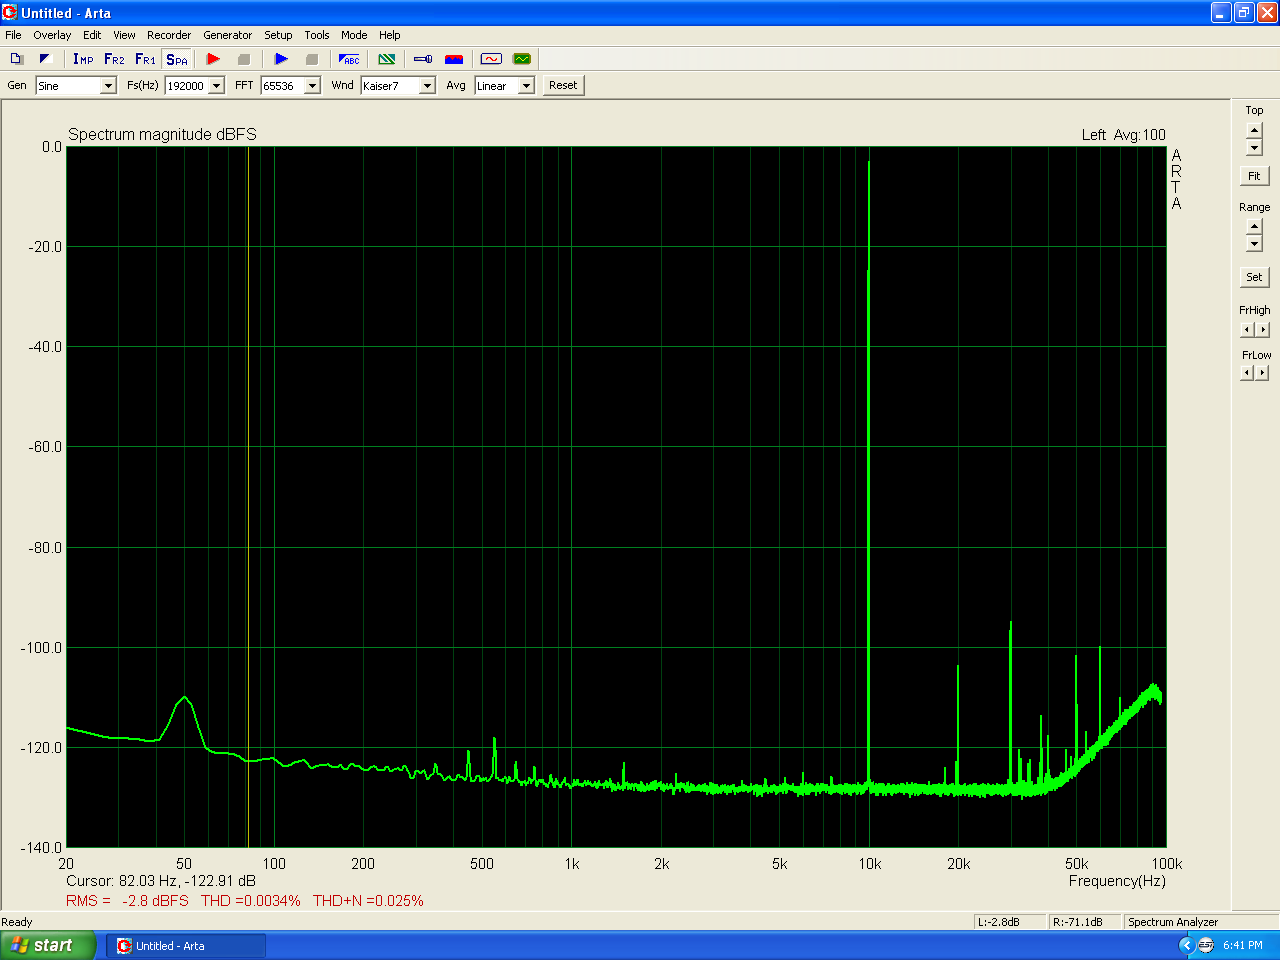The width and height of the screenshot is (1280, 960).
Task: Open the Help menu
Action: [x=390, y=35]
